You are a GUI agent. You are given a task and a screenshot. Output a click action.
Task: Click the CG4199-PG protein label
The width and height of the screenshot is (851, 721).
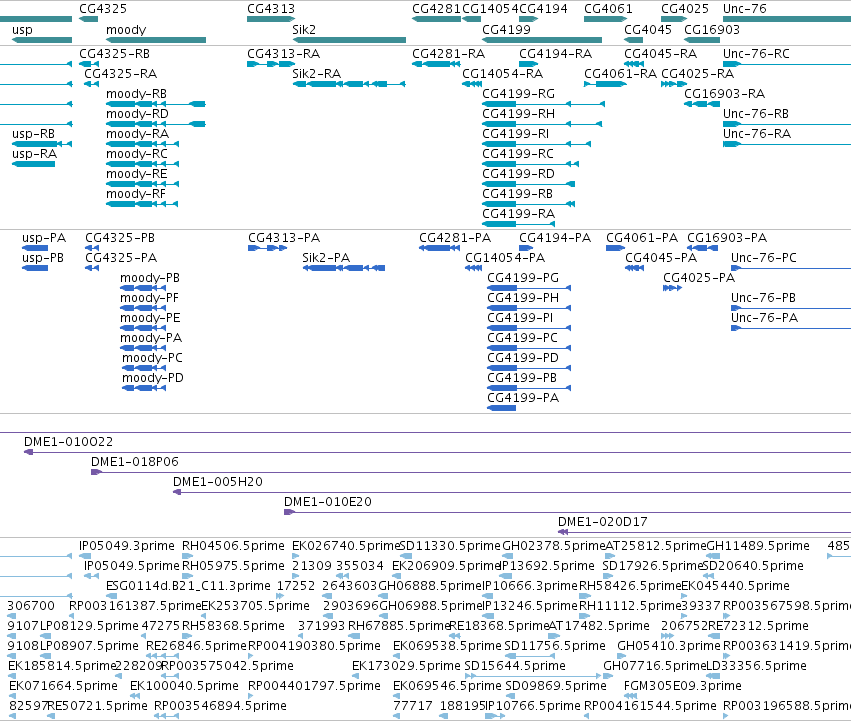(x=523, y=278)
